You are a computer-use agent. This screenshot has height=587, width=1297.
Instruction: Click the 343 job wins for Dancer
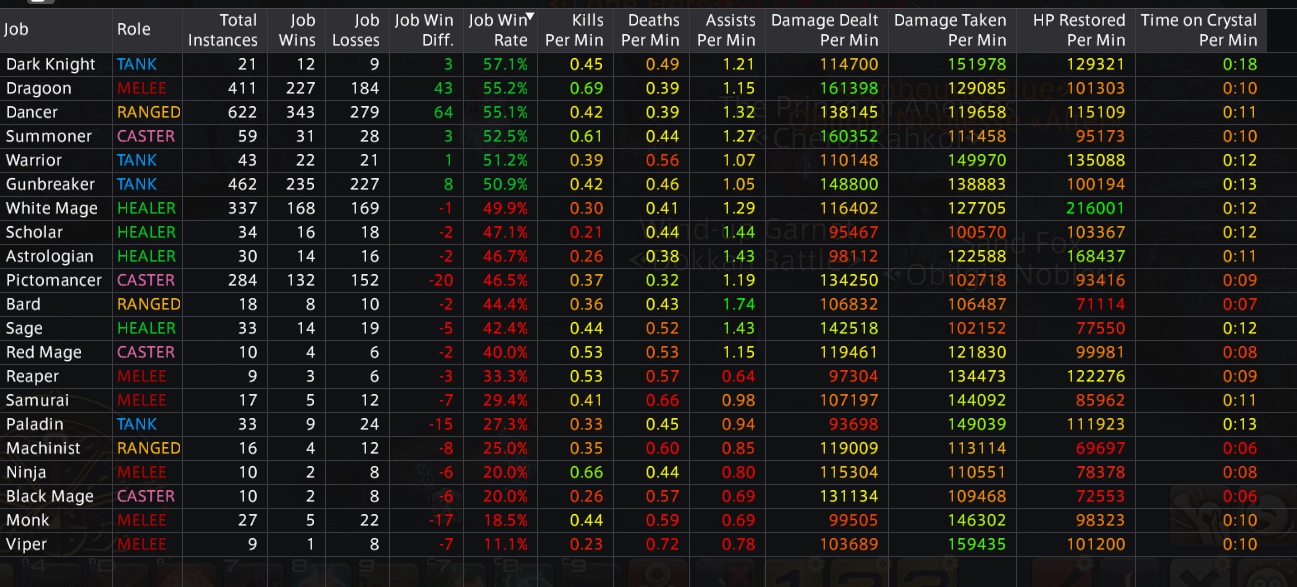point(300,112)
